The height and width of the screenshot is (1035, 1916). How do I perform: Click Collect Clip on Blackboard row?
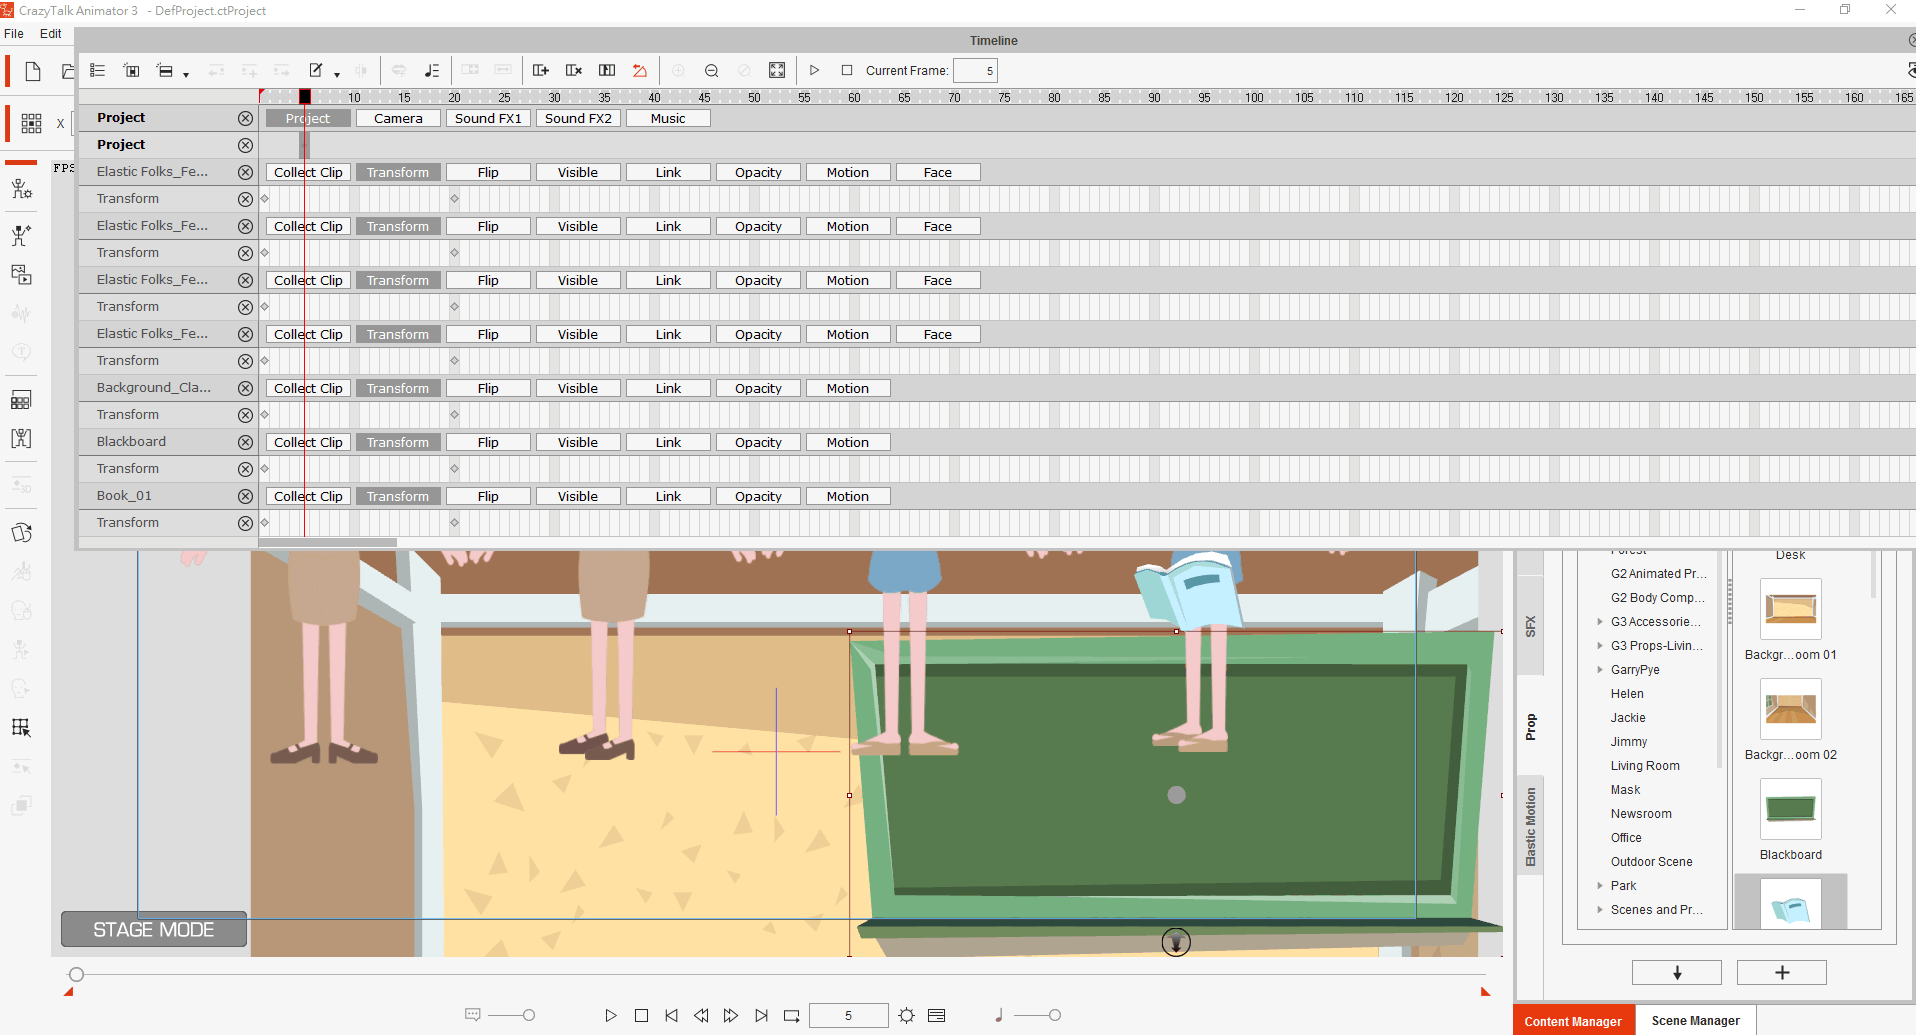pyautogui.click(x=308, y=442)
